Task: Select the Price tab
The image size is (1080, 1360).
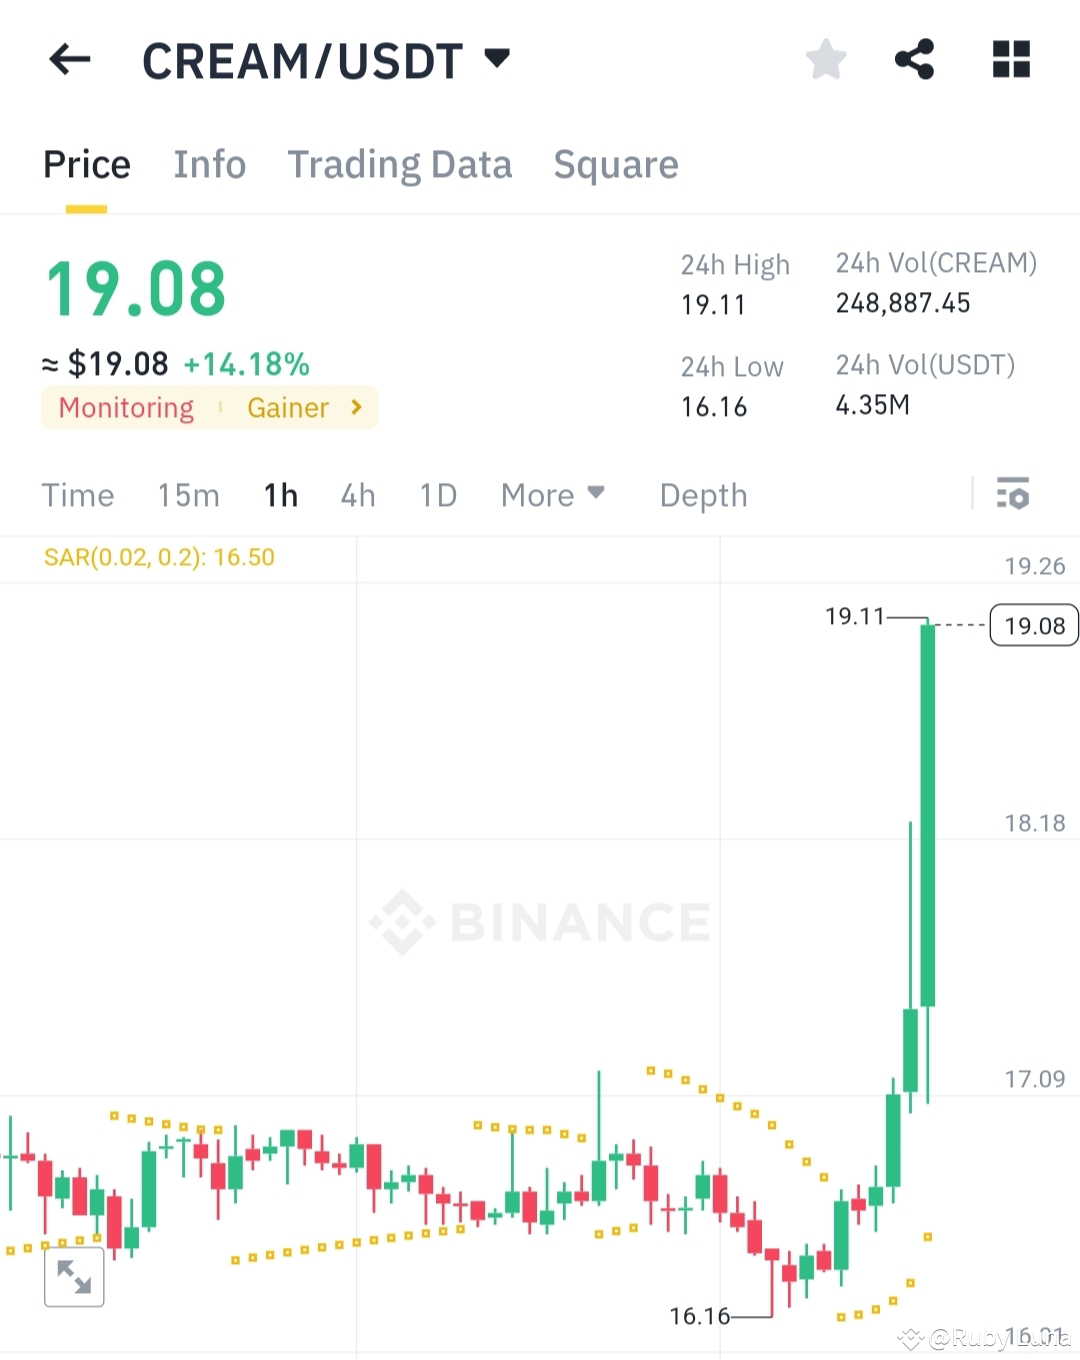Action: (86, 164)
